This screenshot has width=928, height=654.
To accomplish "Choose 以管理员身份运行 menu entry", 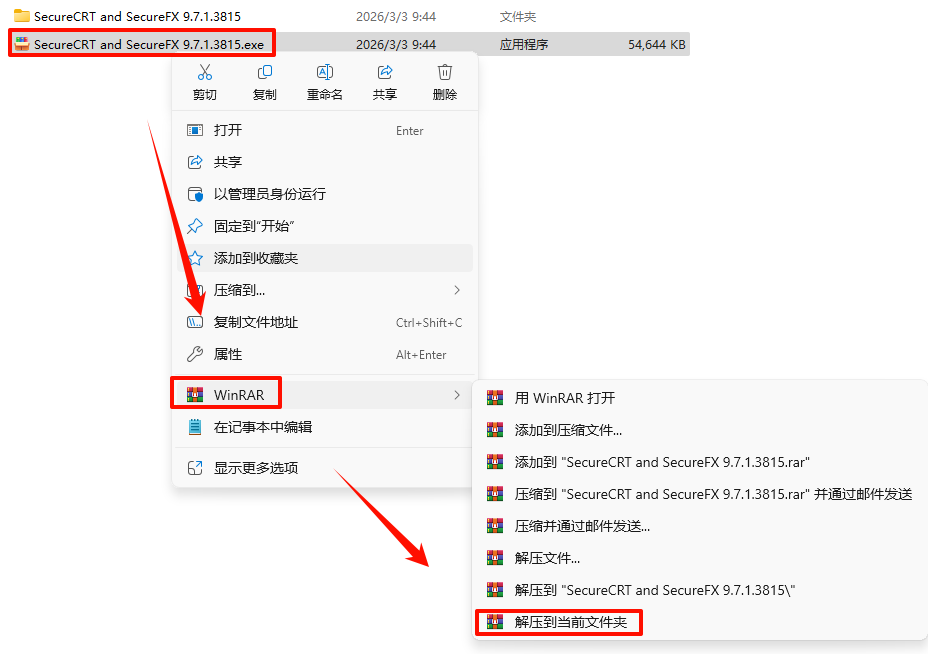I will (x=324, y=194).
